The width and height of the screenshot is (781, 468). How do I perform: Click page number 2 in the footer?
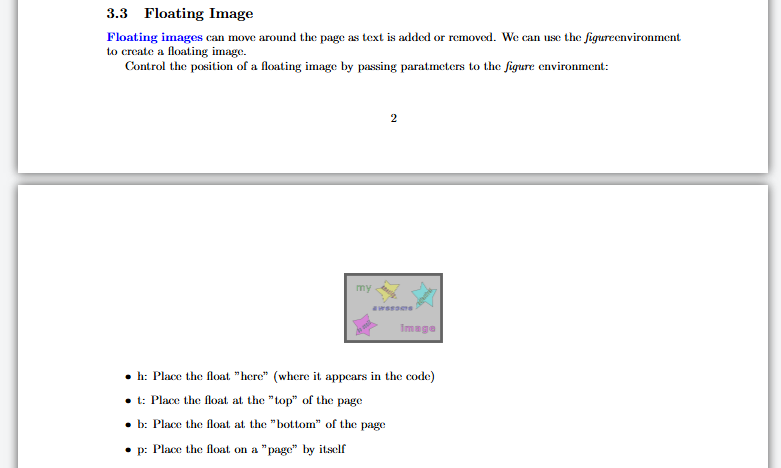[x=393, y=118]
